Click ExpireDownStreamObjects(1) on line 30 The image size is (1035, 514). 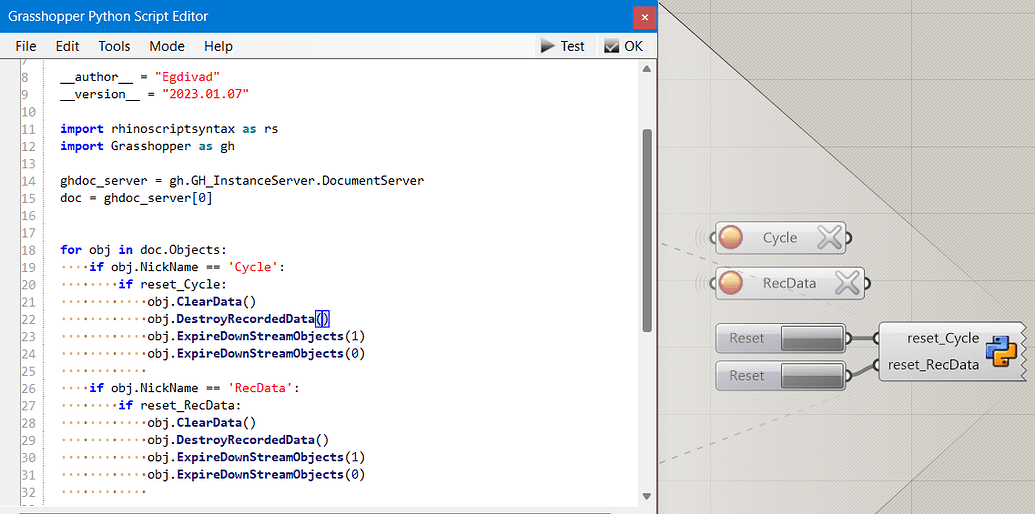271,457
